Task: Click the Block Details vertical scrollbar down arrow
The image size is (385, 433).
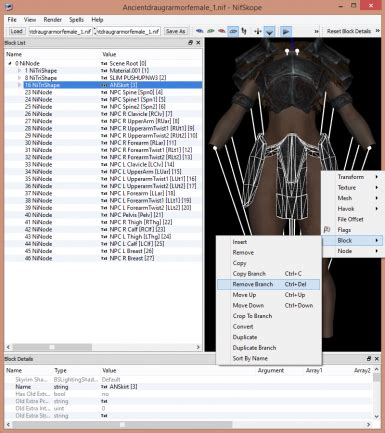Action: pos(376,416)
